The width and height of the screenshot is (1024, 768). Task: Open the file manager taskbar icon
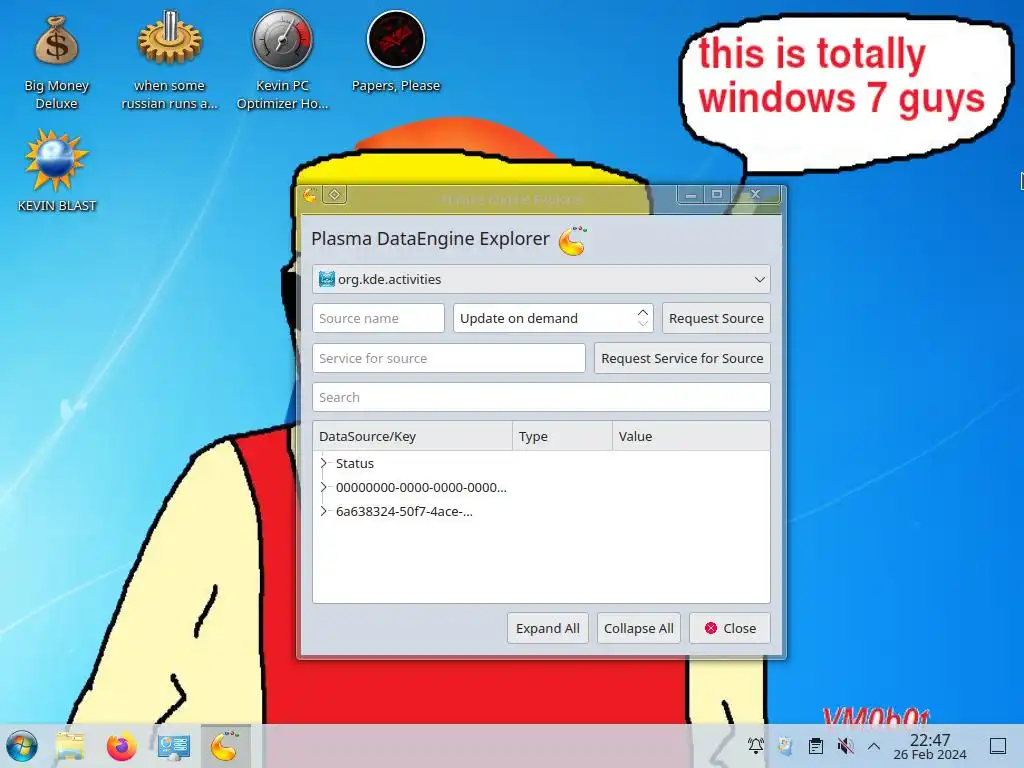70,746
